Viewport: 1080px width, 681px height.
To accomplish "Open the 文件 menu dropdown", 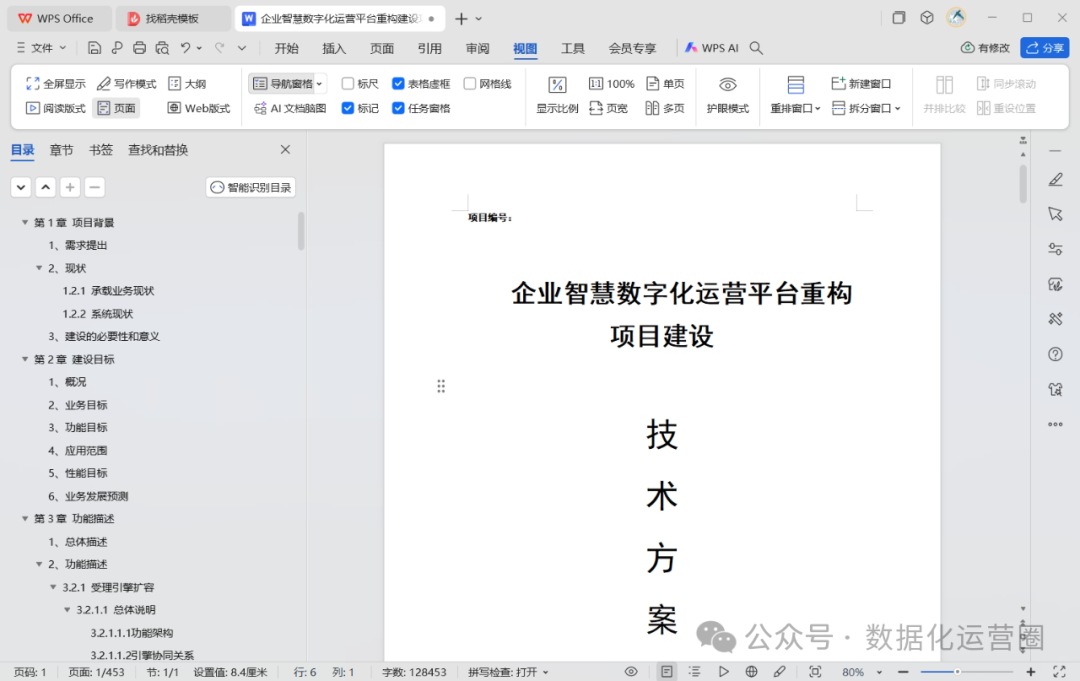I will 41,48.
